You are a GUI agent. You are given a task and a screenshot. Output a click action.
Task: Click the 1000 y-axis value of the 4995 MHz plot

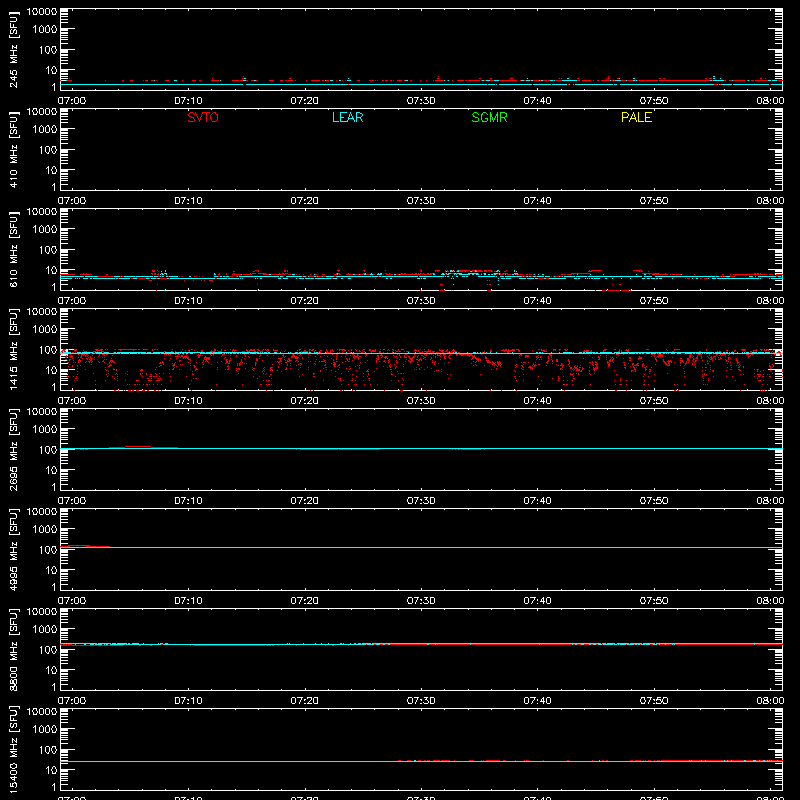[45, 530]
